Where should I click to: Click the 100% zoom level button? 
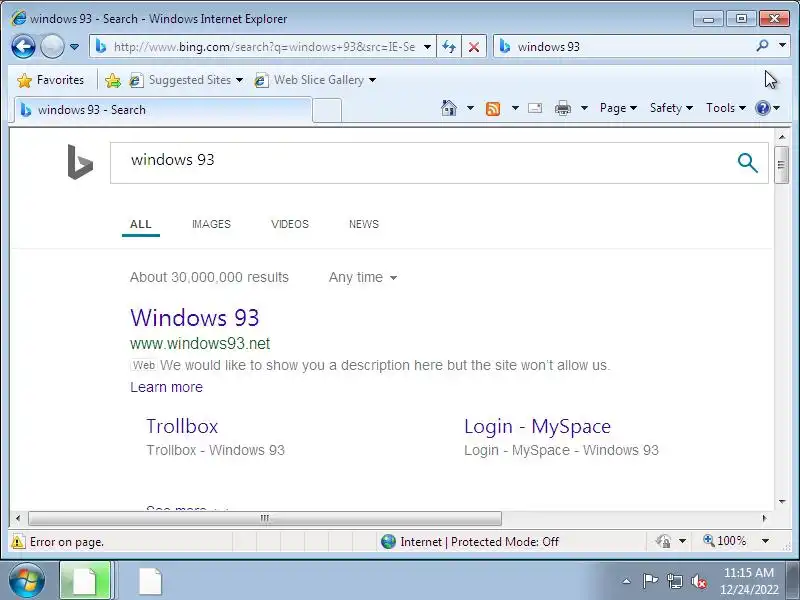[x=725, y=541]
